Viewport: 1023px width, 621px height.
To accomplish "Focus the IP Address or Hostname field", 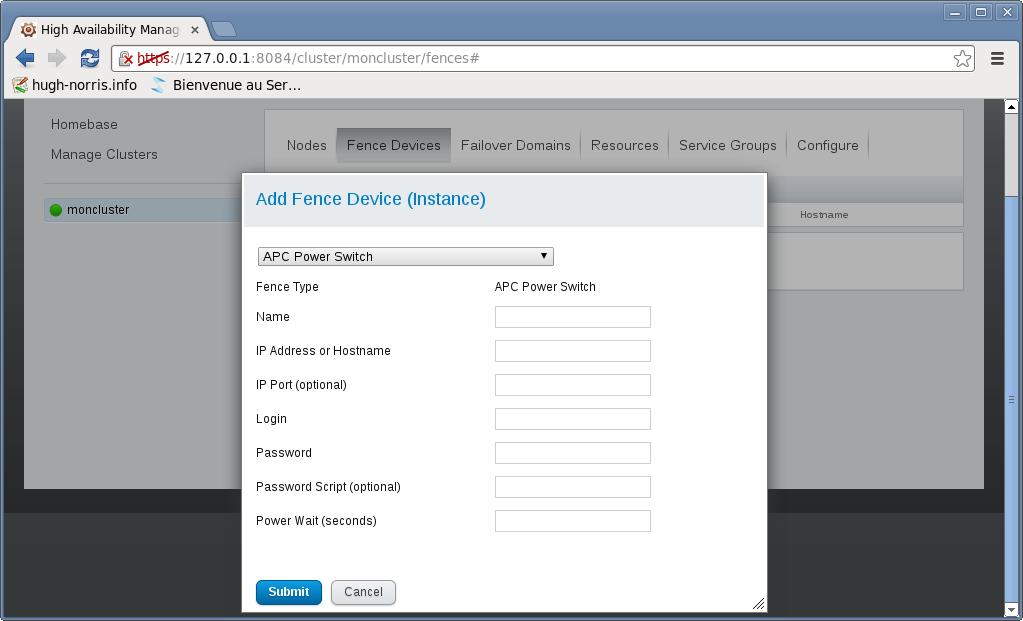I will coord(572,351).
